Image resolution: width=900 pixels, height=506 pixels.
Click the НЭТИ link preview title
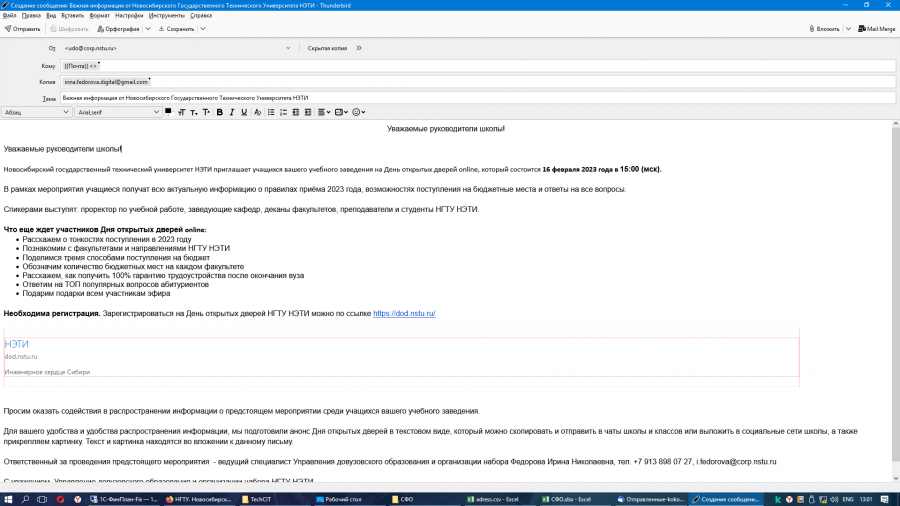click(x=16, y=344)
